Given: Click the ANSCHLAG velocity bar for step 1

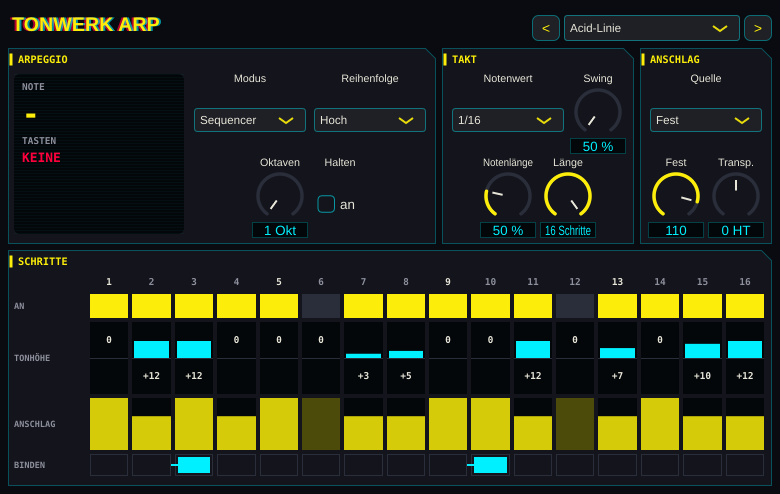Looking at the screenshot, I should (109, 424).
